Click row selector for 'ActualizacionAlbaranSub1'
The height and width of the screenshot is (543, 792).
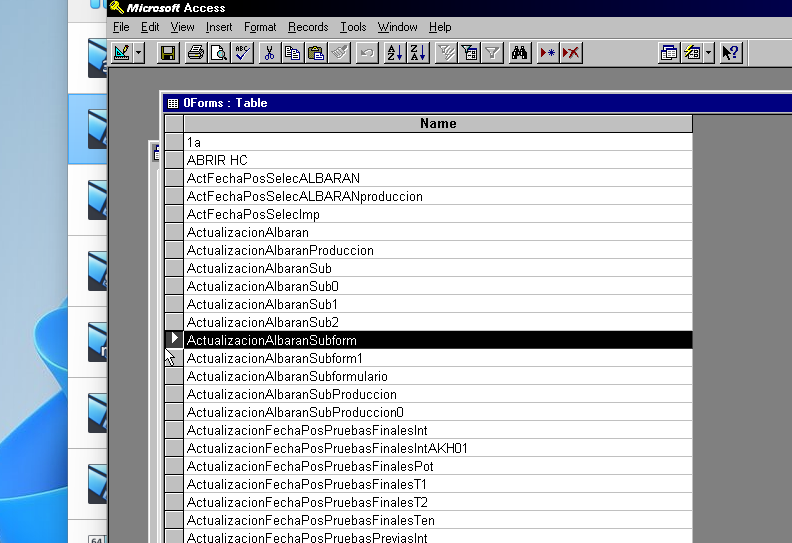(174, 304)
